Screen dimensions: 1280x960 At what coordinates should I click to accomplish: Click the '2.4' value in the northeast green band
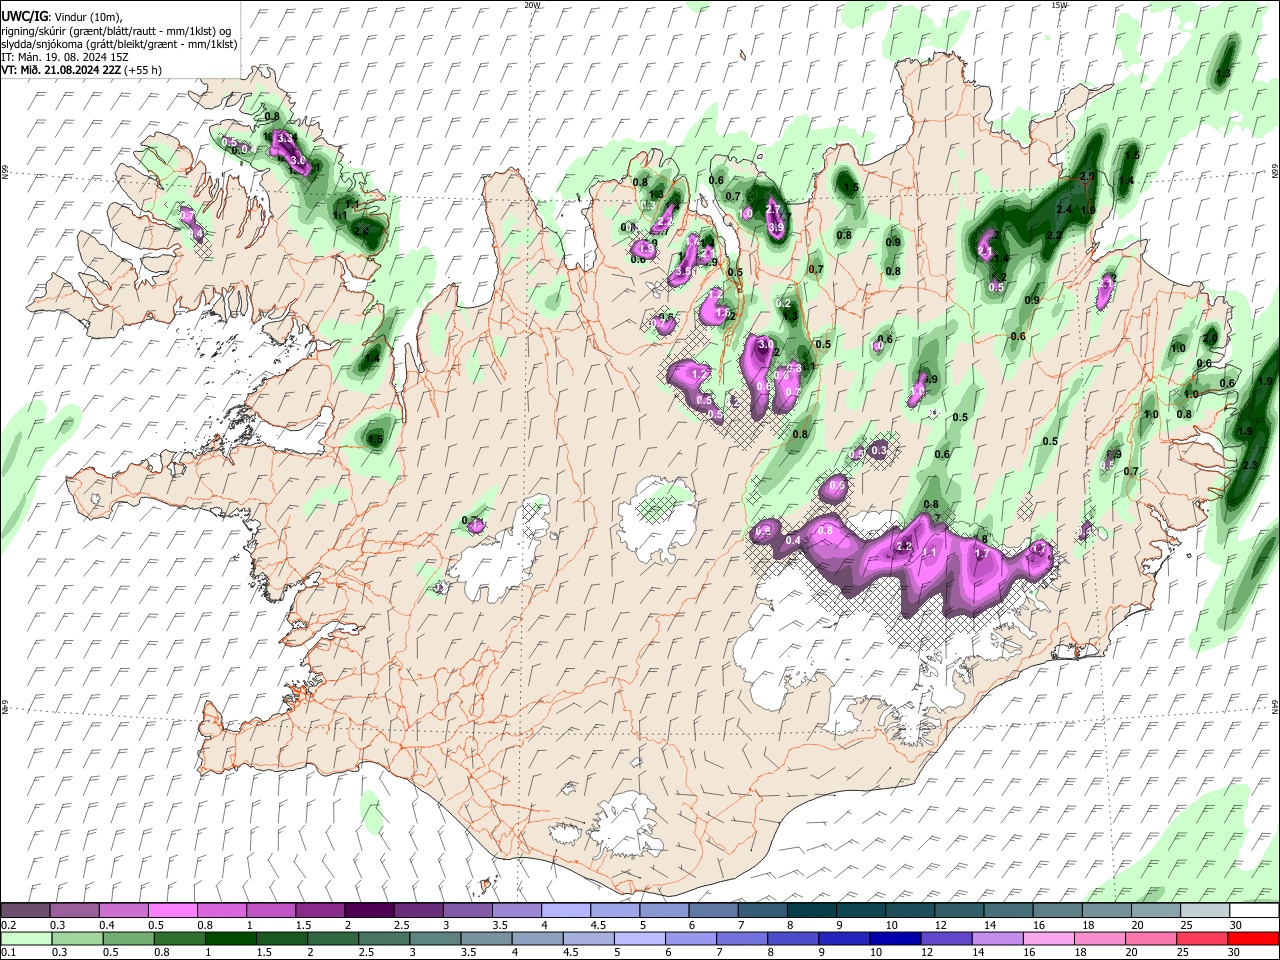tap(1064, 209)
